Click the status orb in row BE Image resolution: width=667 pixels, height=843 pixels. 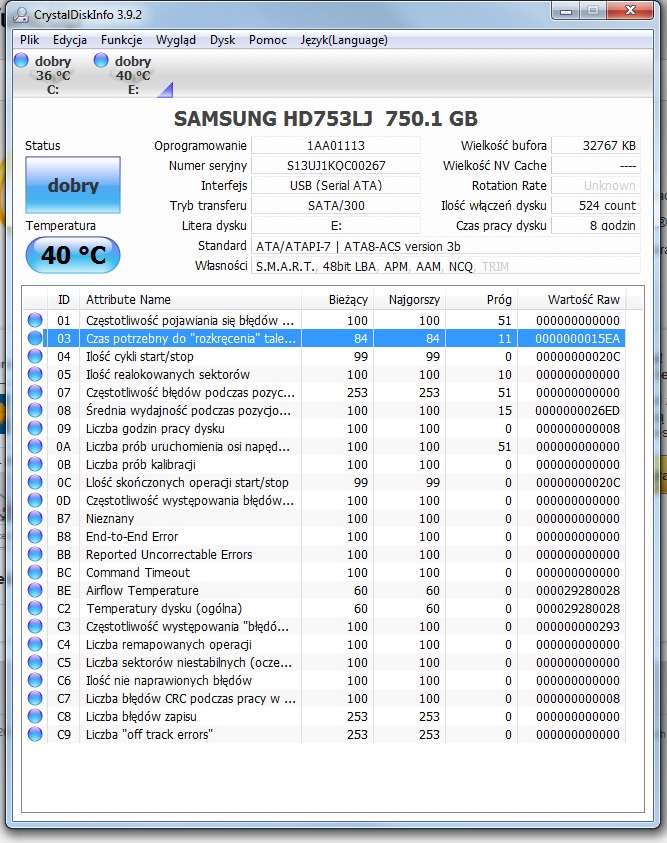click(x=35, y=590)
